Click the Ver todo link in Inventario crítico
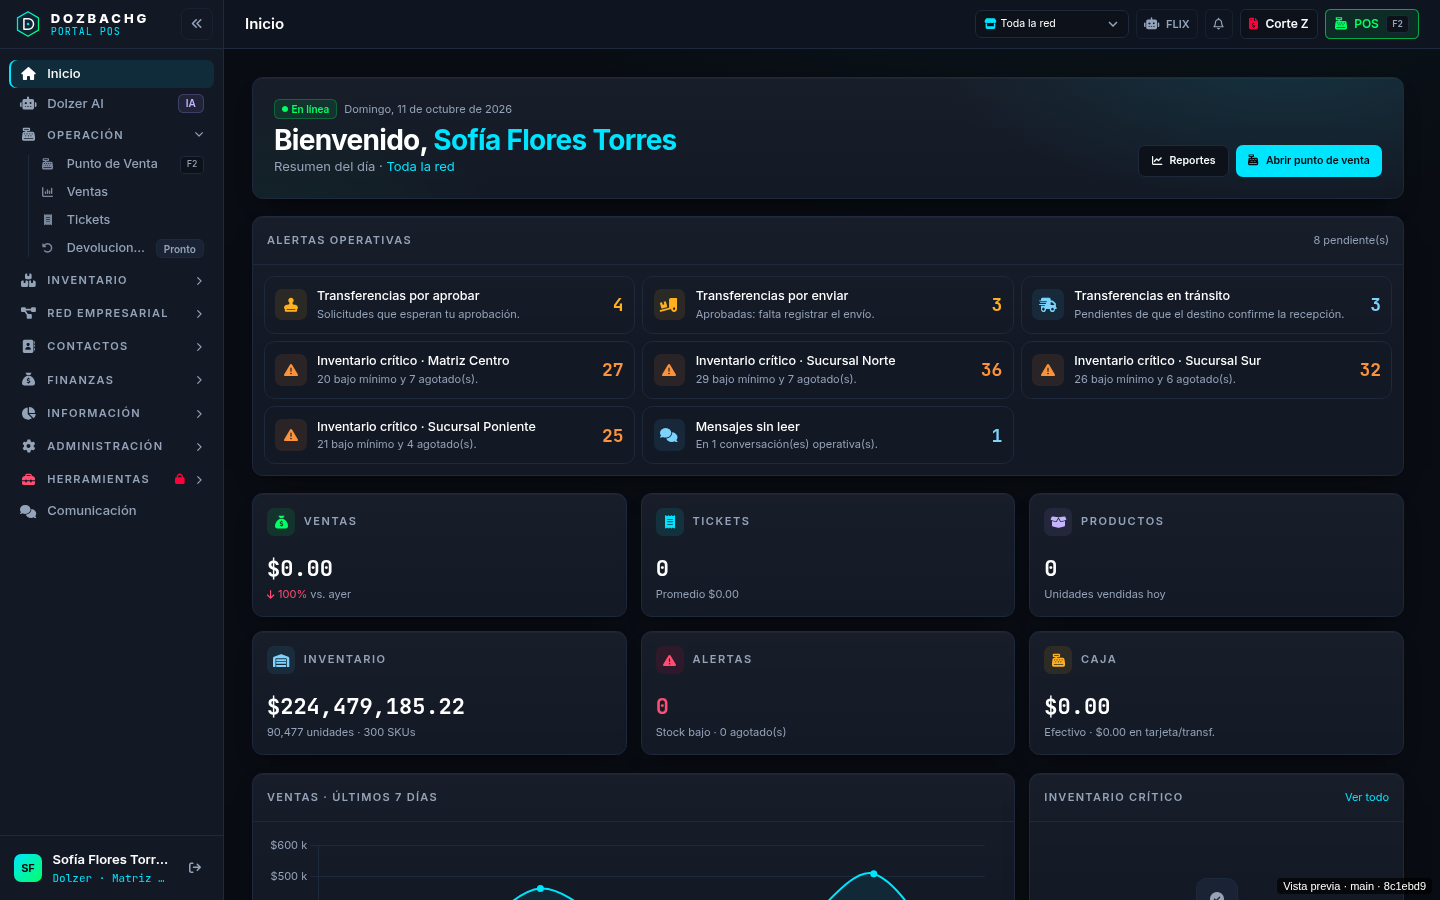This screenshot has height=900, width=1440. tap(1366, 797)
